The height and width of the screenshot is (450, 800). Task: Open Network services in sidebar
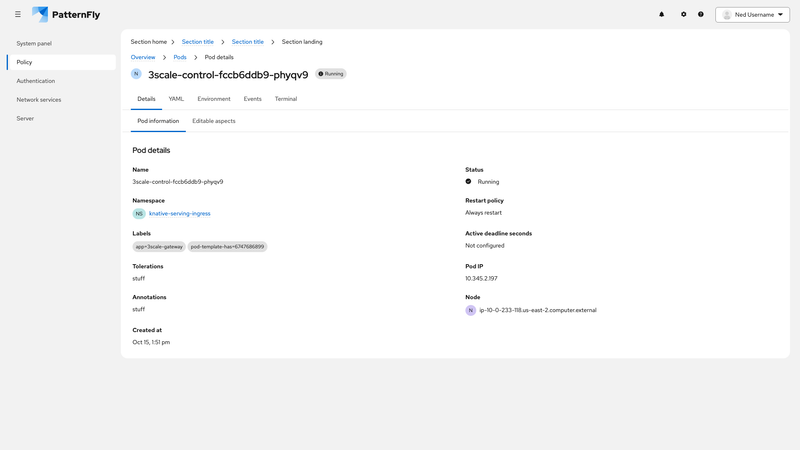(39, 99)
